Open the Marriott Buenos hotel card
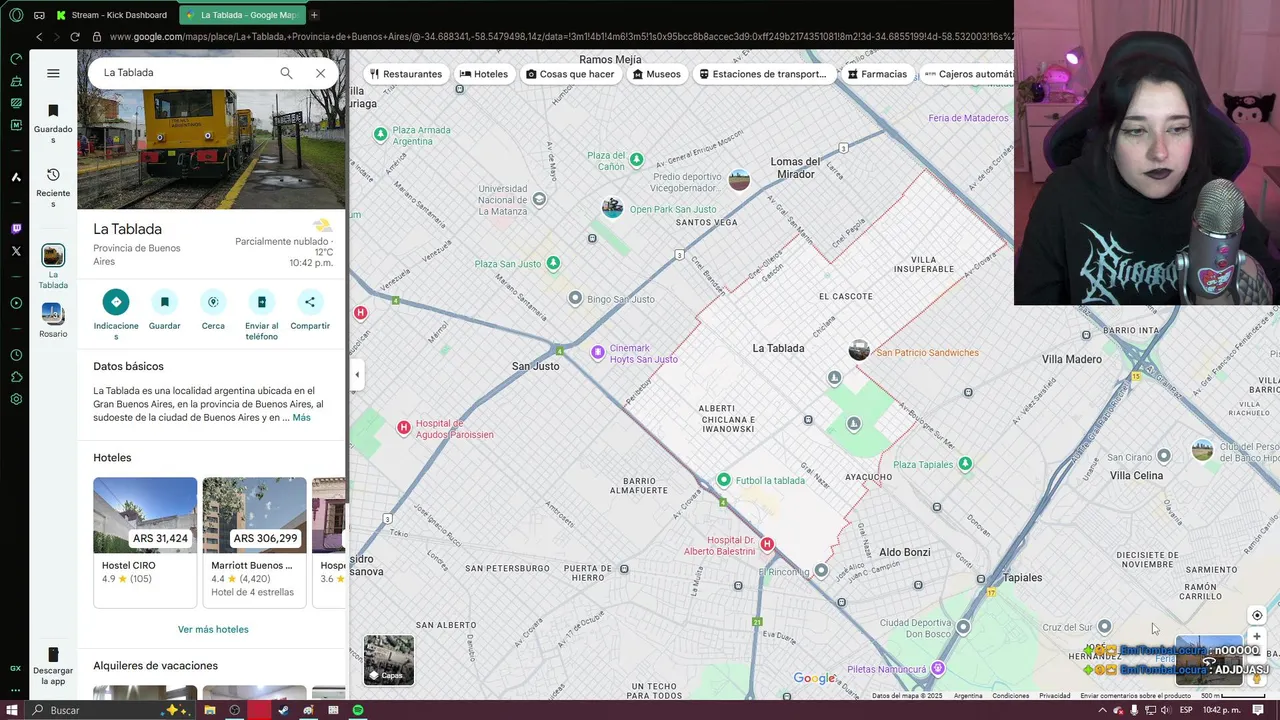 [255, 541]
